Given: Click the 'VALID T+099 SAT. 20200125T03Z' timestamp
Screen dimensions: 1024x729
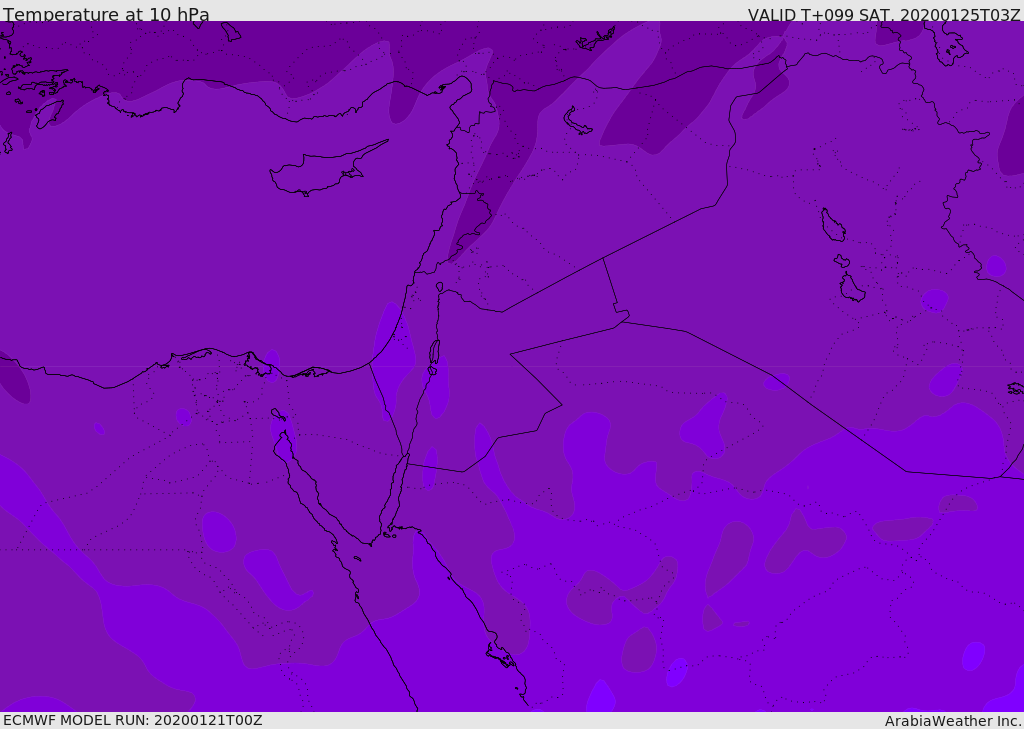Looking at the screenshot, I should point(884,14).
